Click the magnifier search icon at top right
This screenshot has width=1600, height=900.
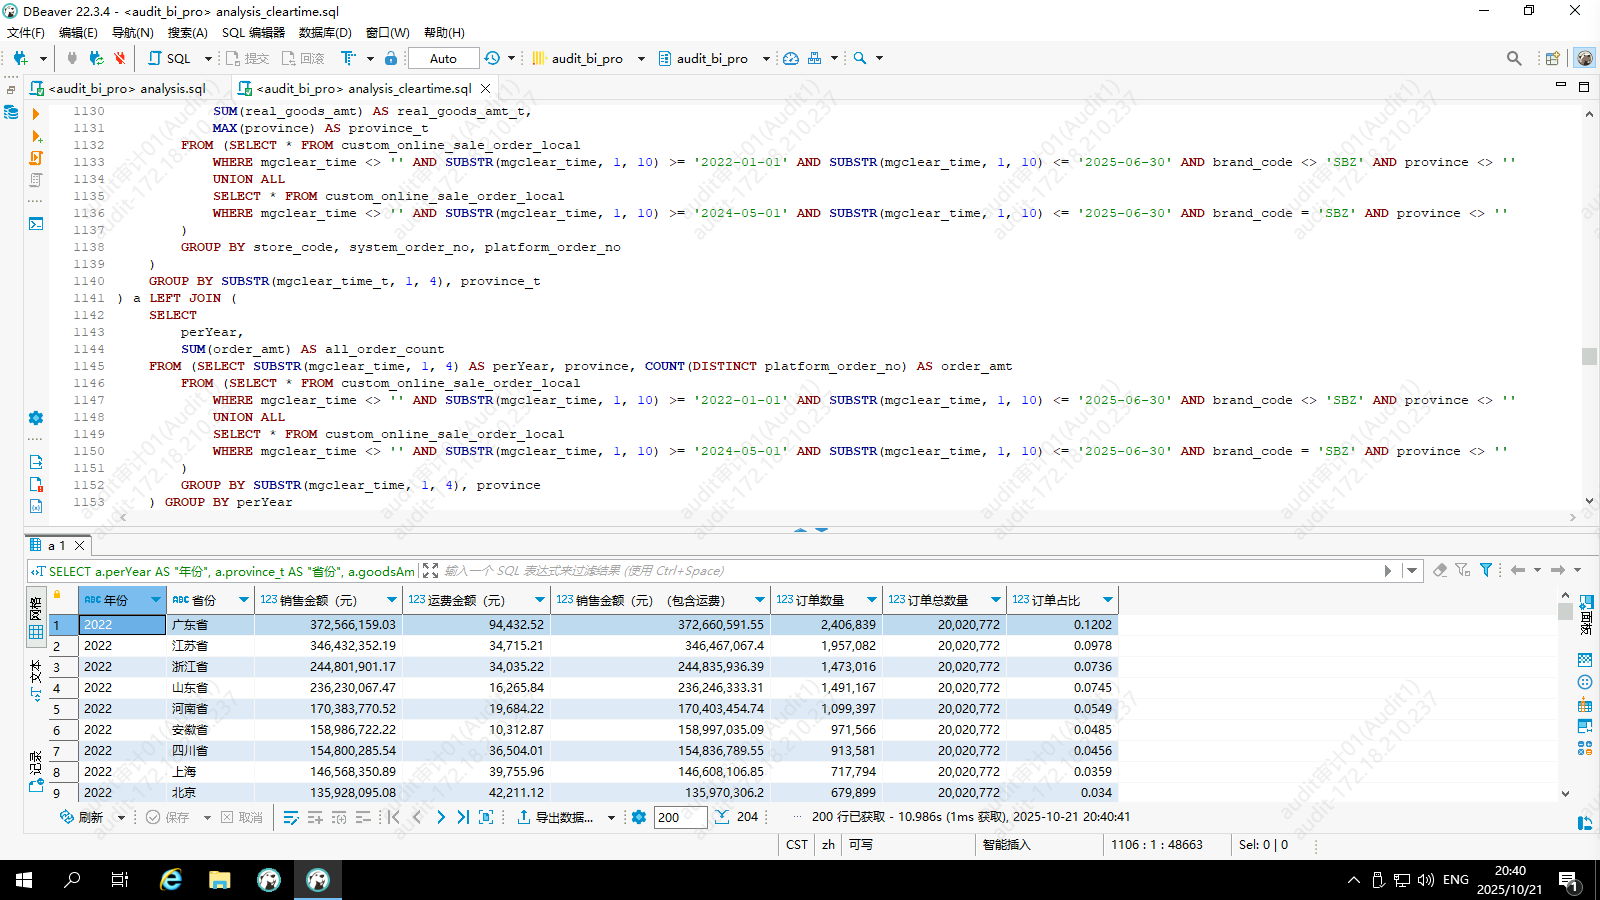1514,58
